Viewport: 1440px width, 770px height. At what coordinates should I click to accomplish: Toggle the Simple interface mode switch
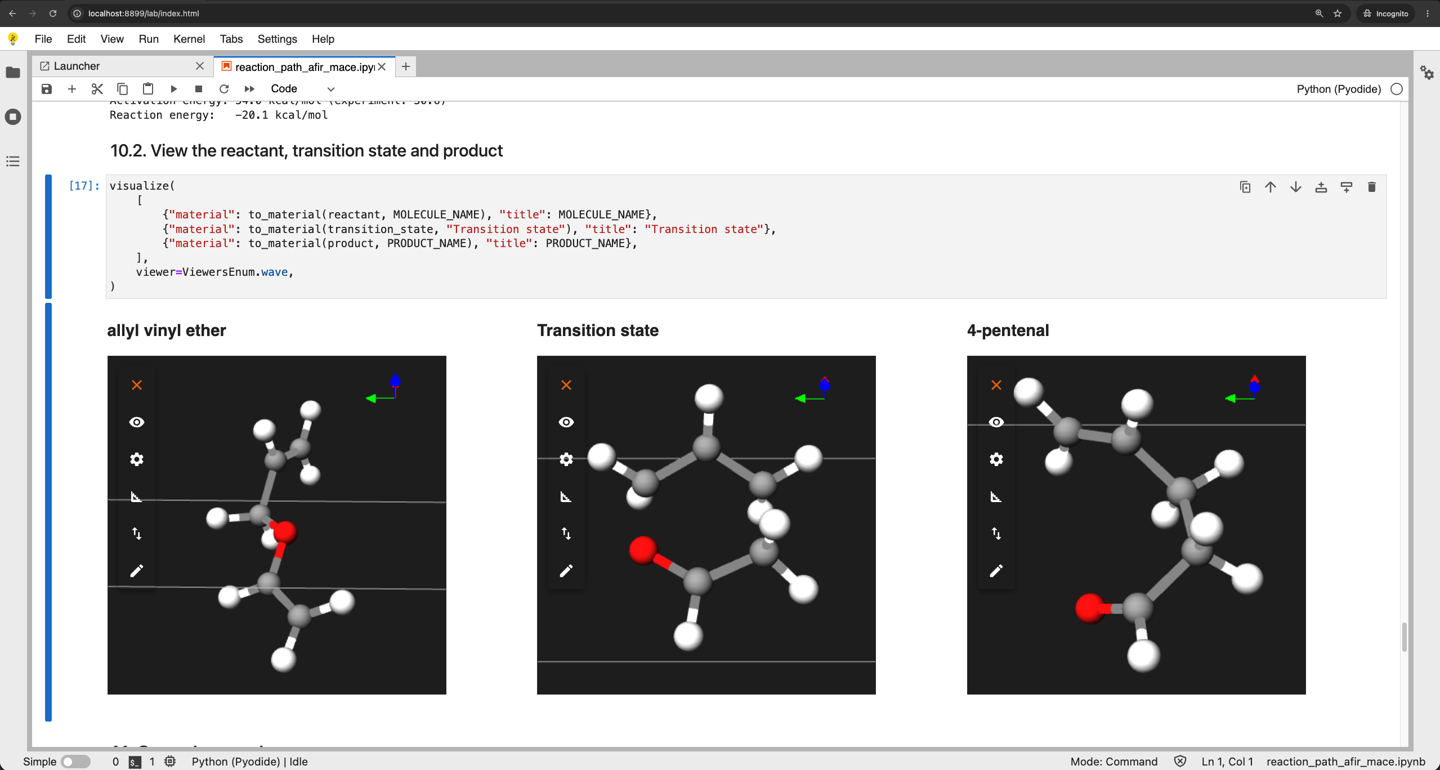pos(75,762)
